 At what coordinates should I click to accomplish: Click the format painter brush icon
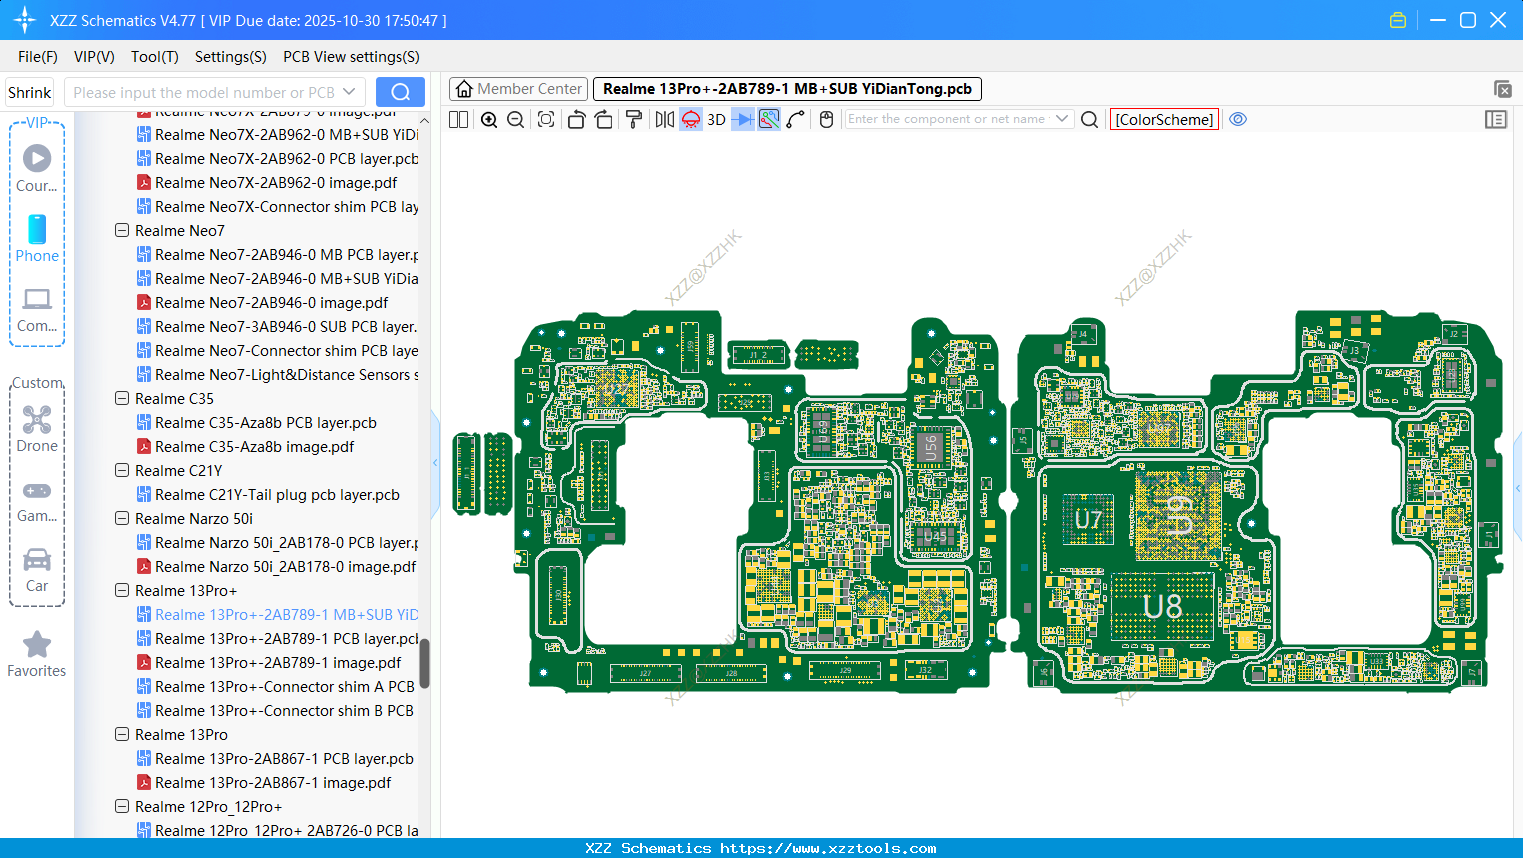pyautogui.click(x=633, y=120)
